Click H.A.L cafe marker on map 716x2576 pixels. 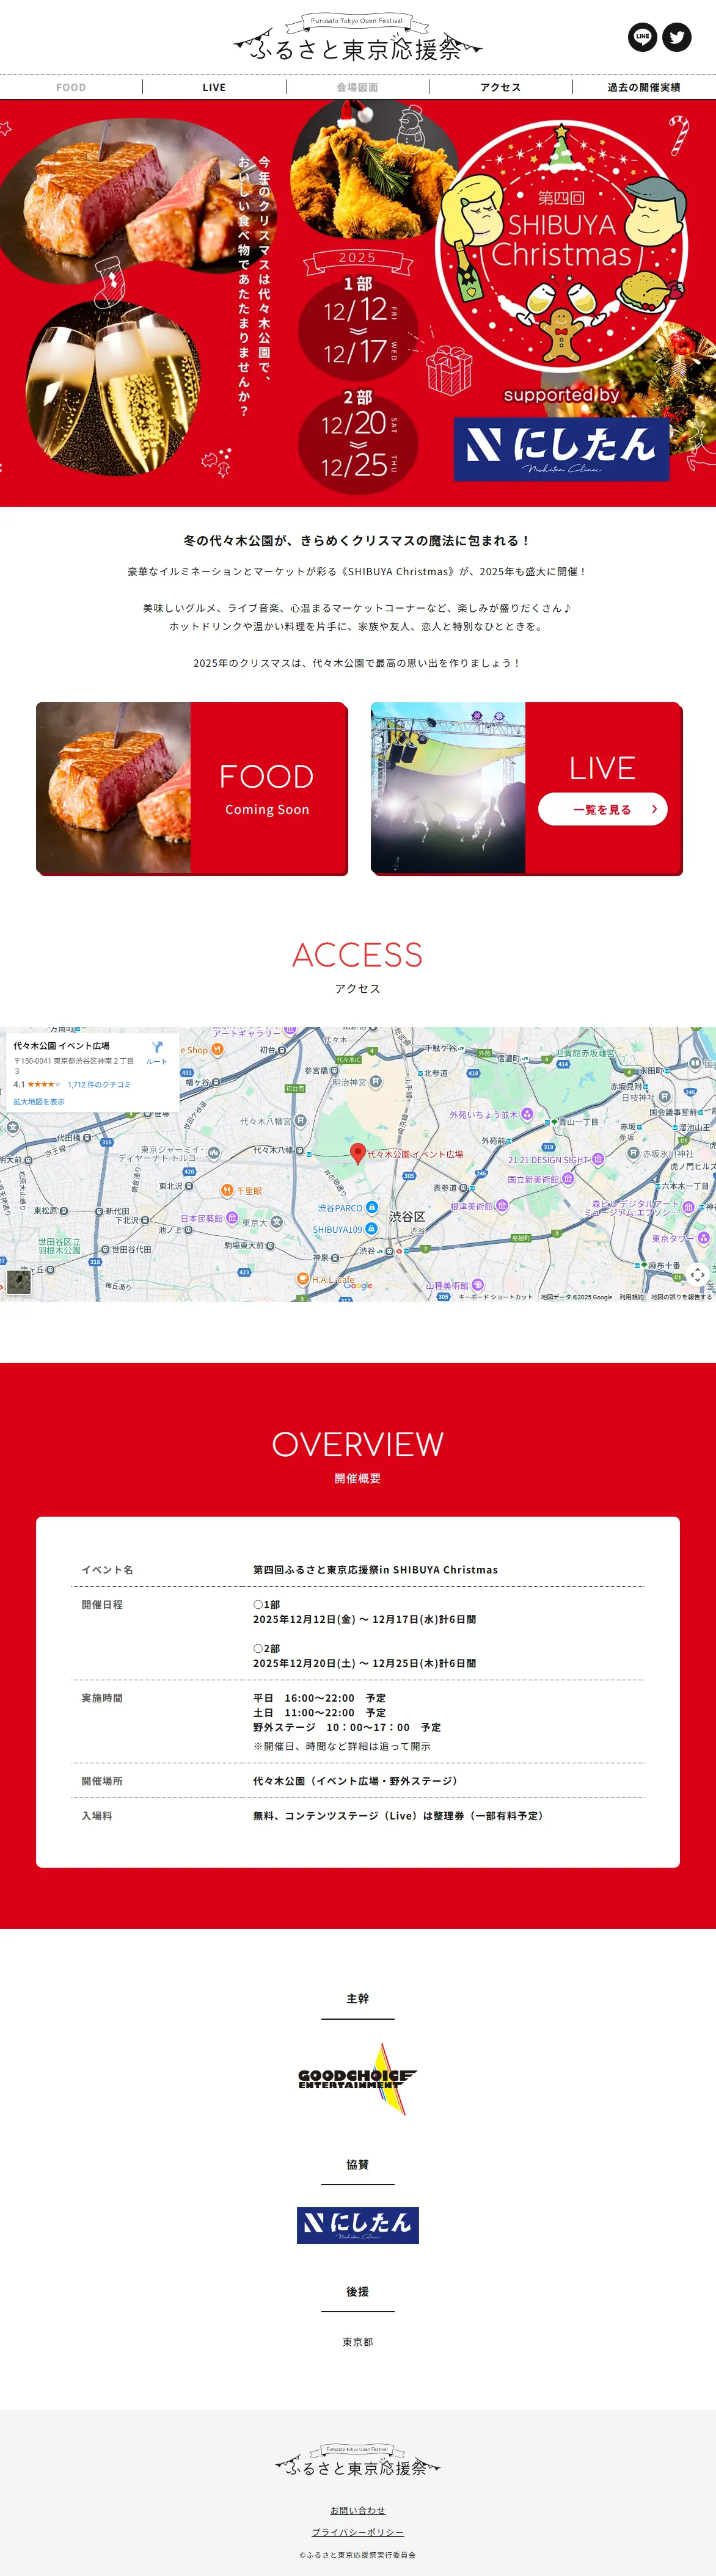303,1278
